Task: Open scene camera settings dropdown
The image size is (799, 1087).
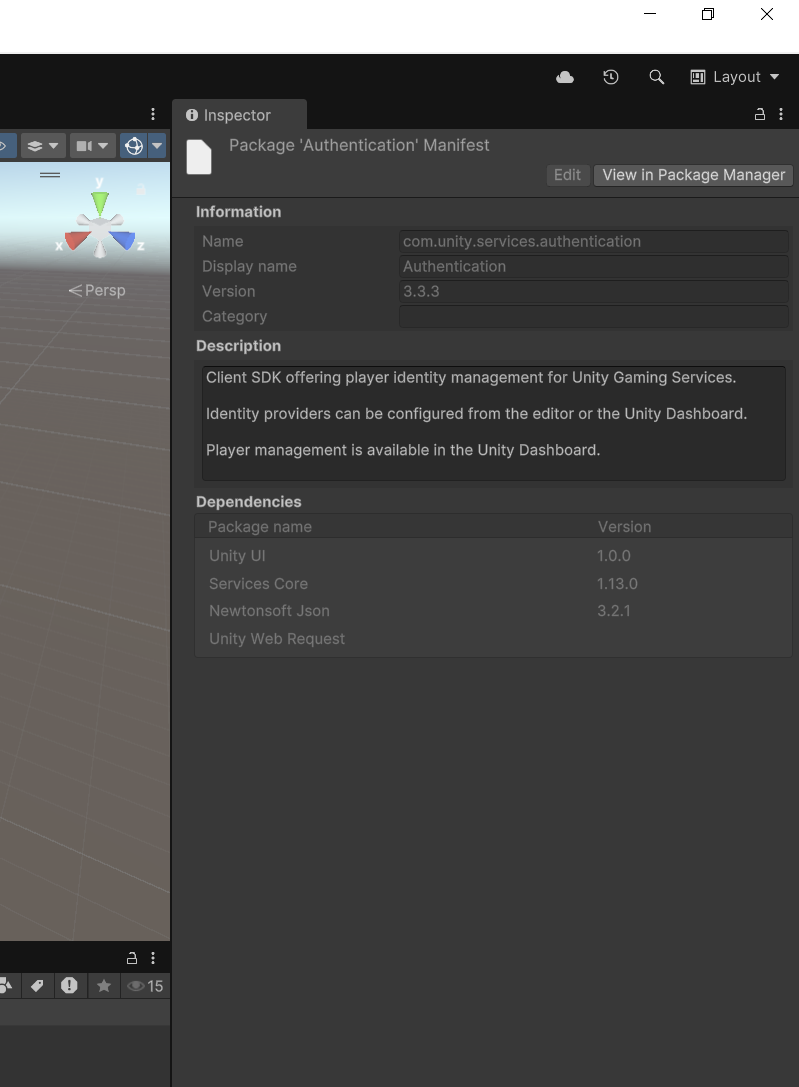Action: (x=93, y=146)
